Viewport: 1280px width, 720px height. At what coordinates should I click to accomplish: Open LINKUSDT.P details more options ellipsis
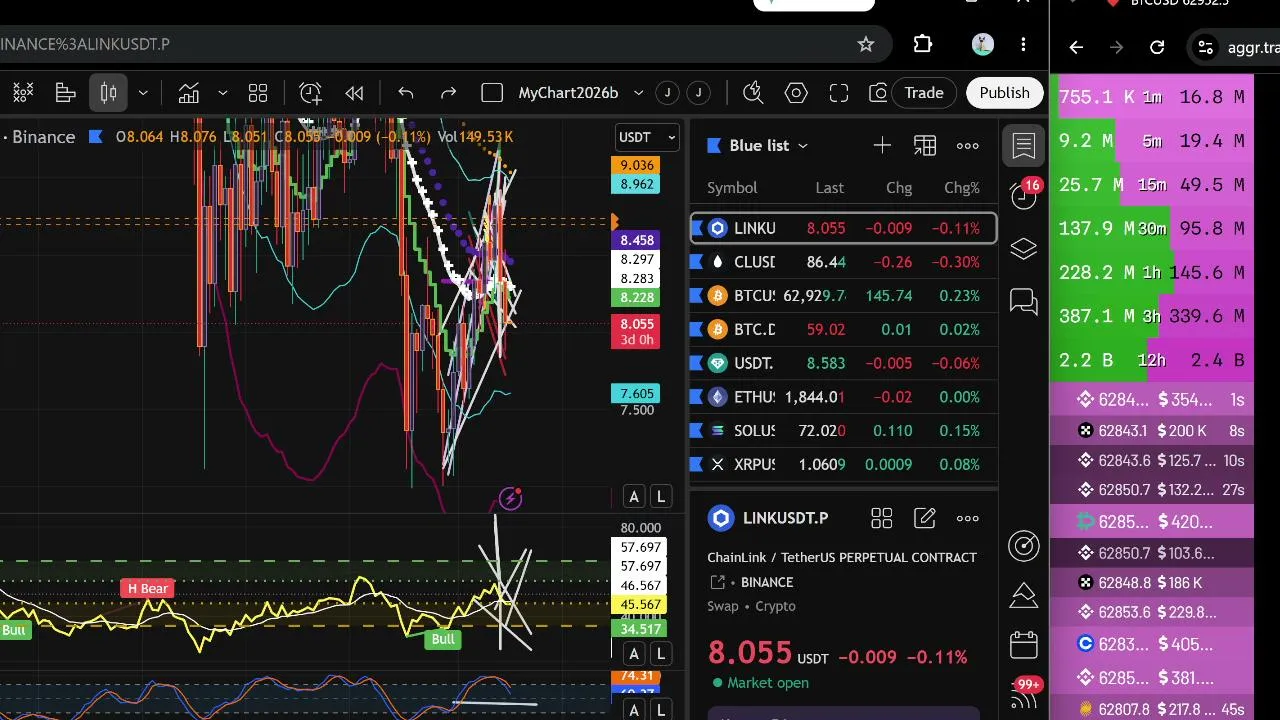point(968,518)
